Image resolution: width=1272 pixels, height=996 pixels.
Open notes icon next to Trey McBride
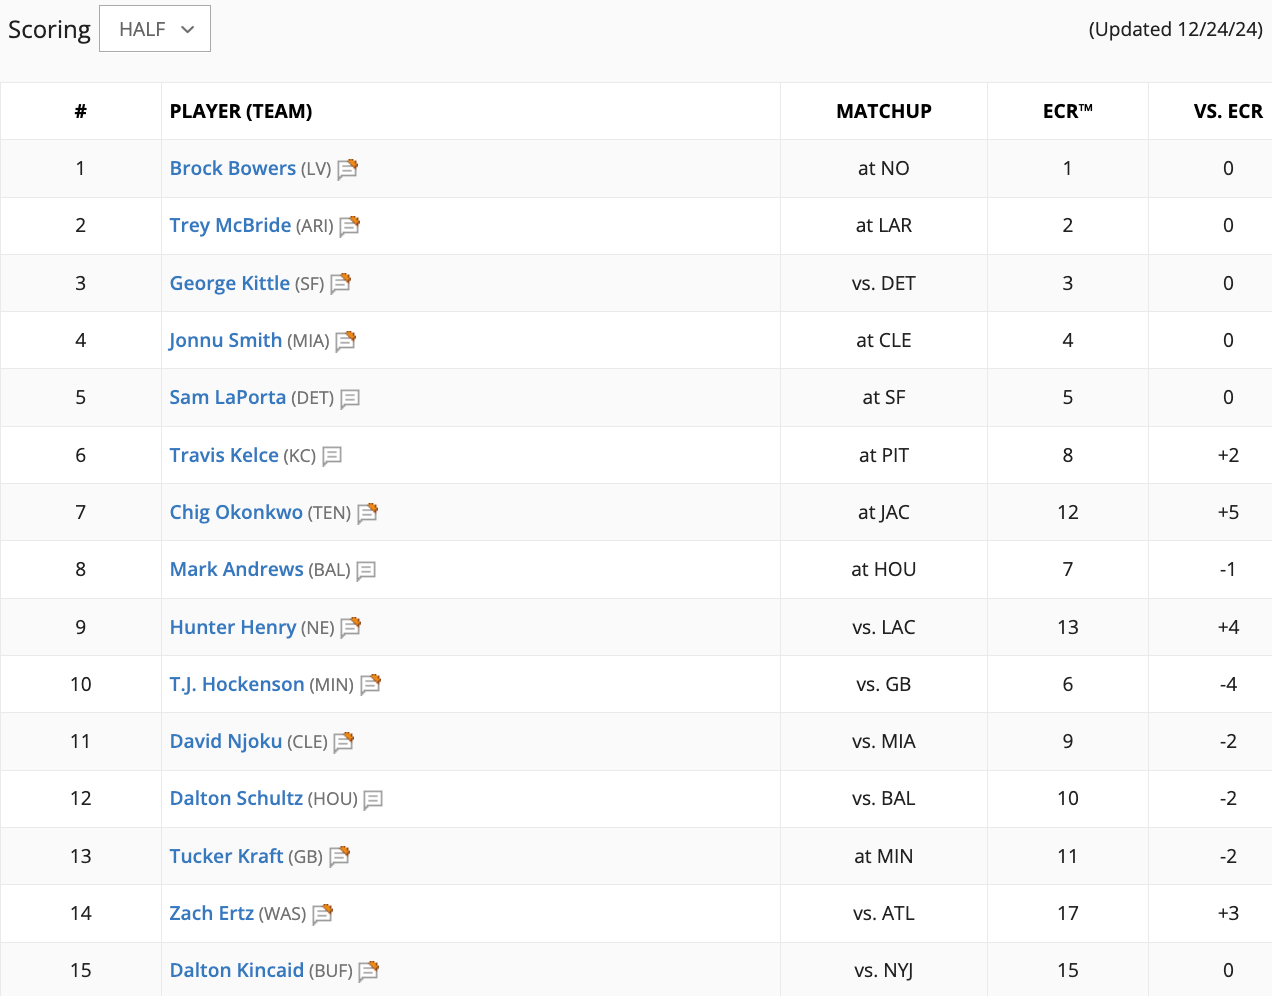pos(349,226)
